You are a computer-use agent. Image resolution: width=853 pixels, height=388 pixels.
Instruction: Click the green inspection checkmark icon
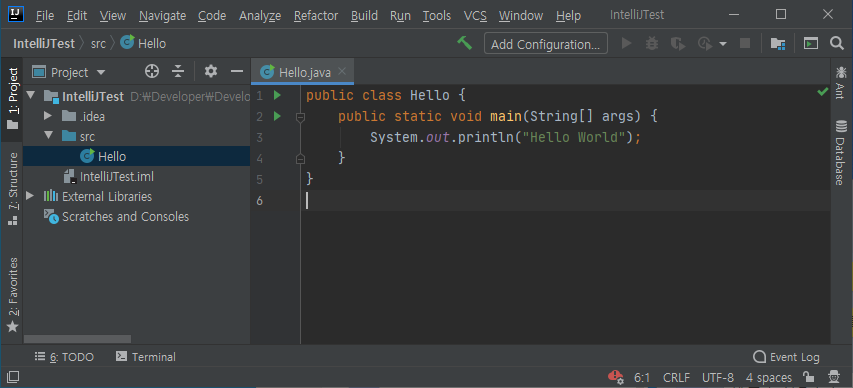tap(823, 93)
